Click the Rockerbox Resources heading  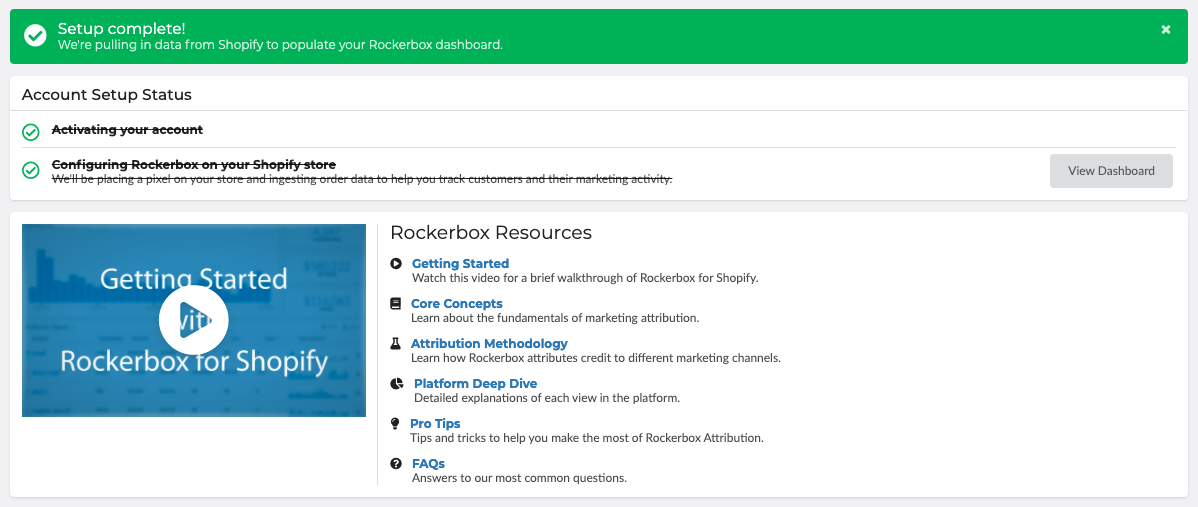coord(491,232)
